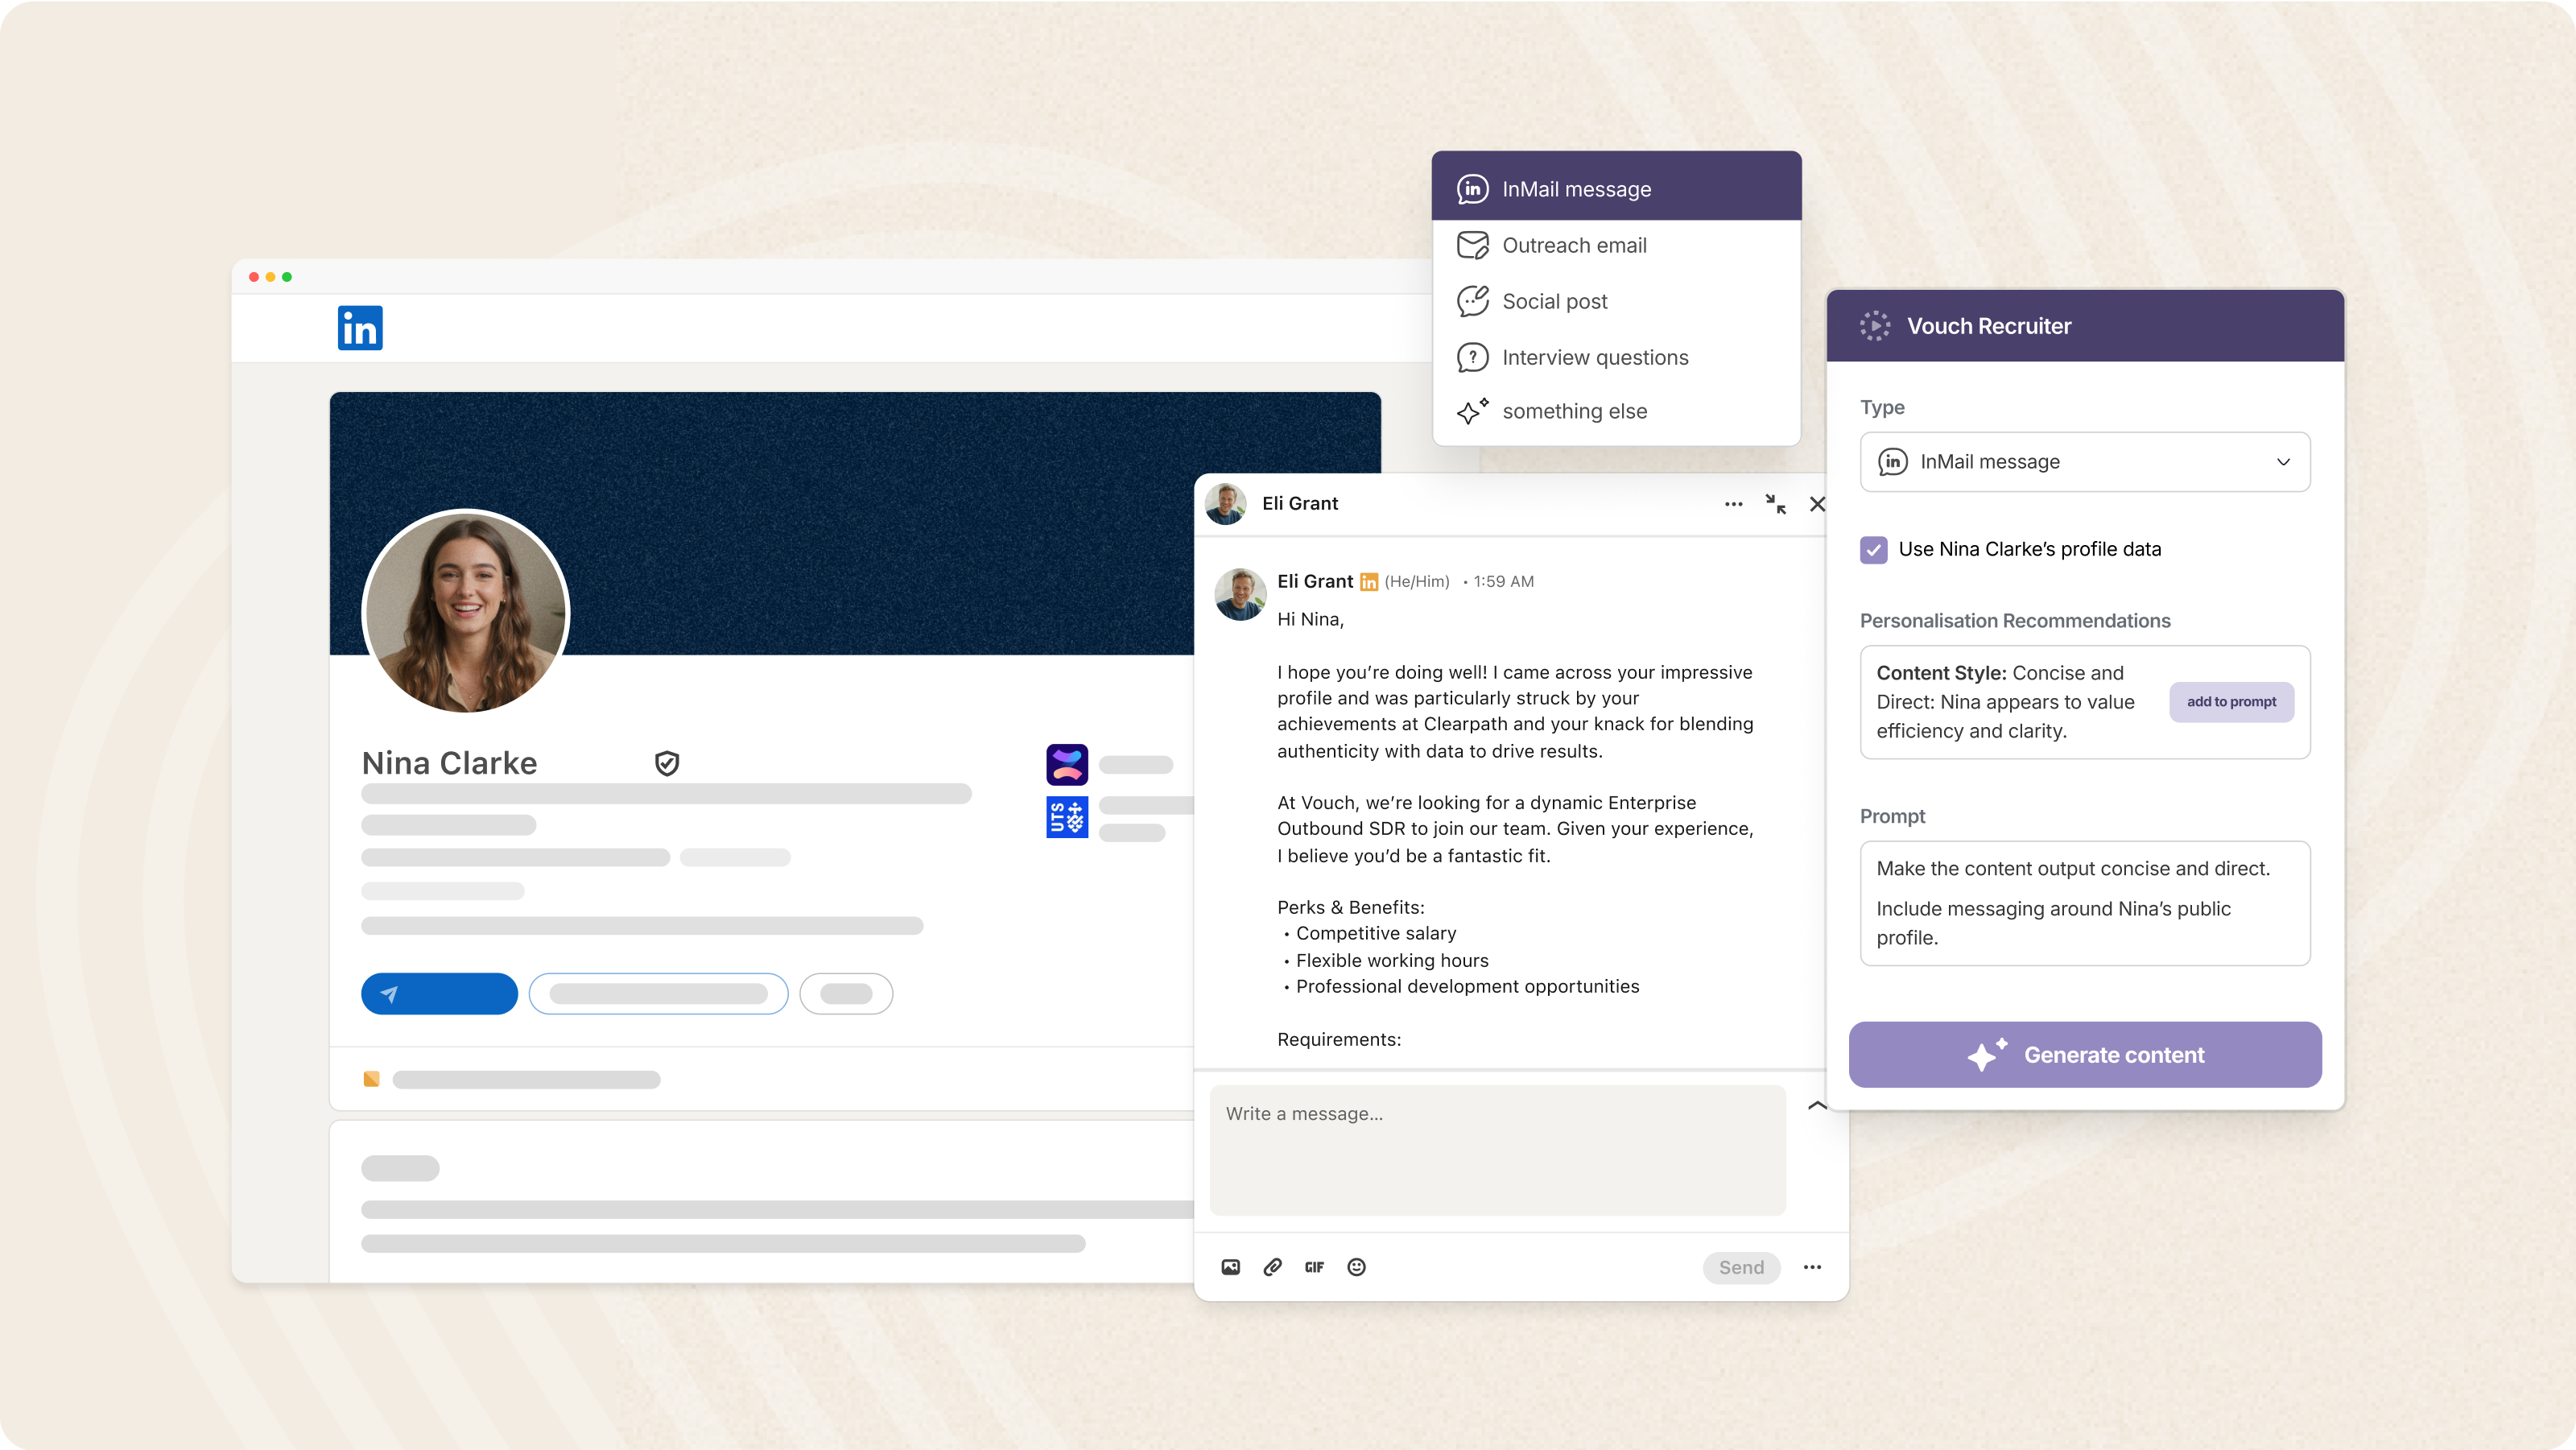Choose Outreach email in the type menu
2576x1450 pixels.
[x=1616, y=245]
